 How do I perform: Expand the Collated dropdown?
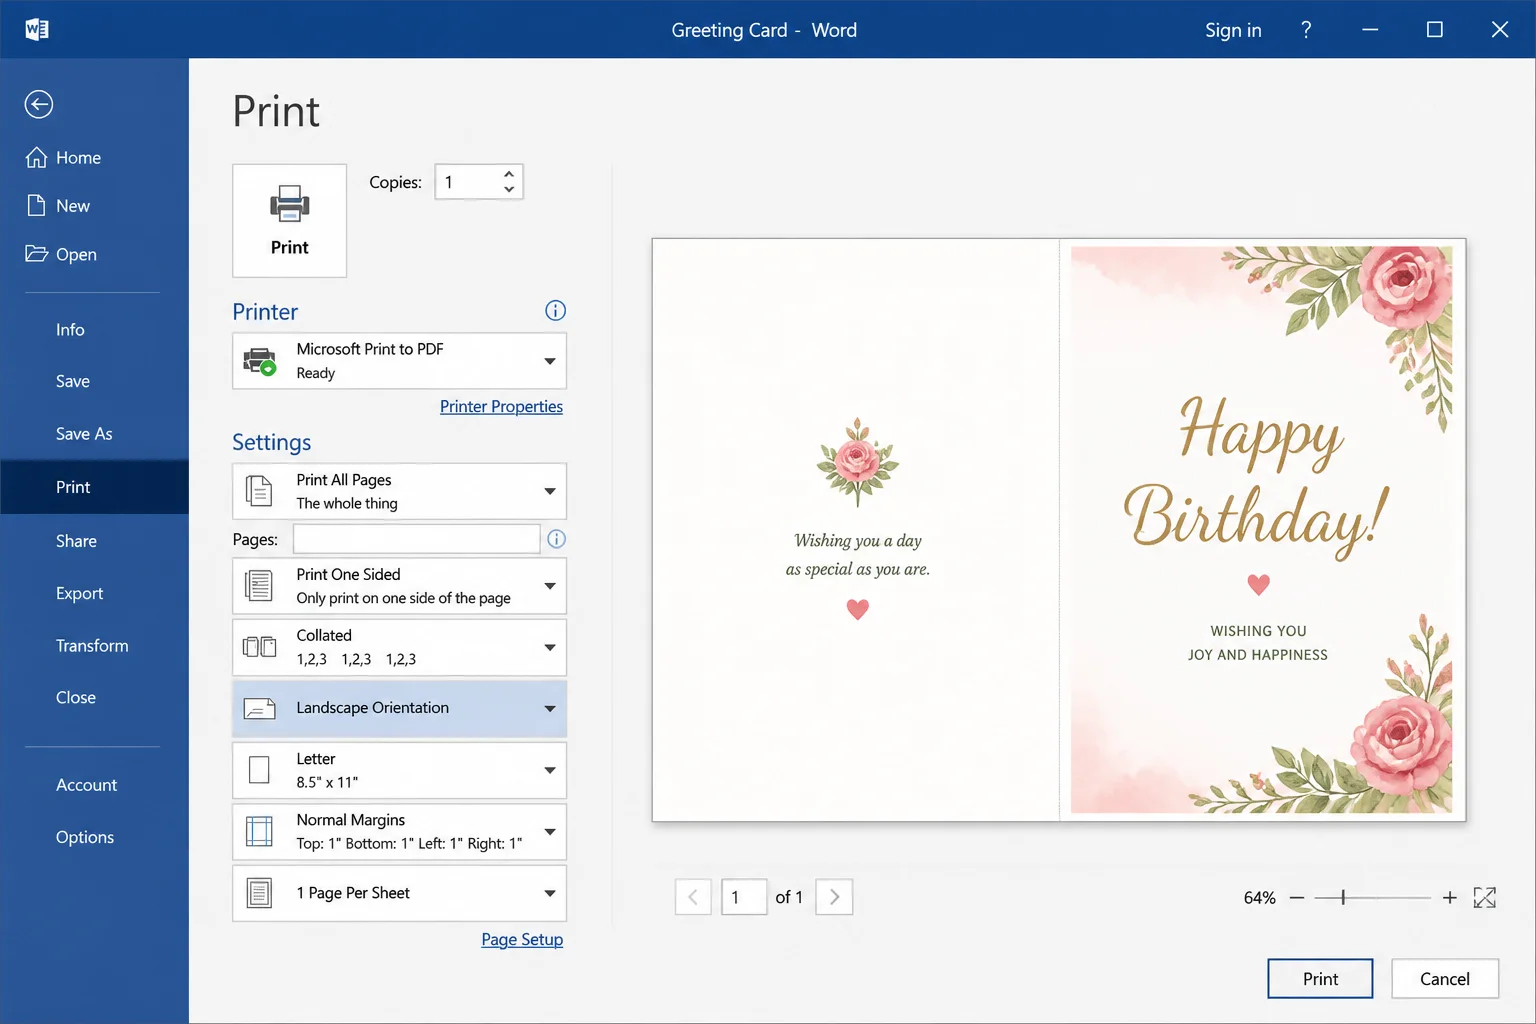[x=550, y=647]
